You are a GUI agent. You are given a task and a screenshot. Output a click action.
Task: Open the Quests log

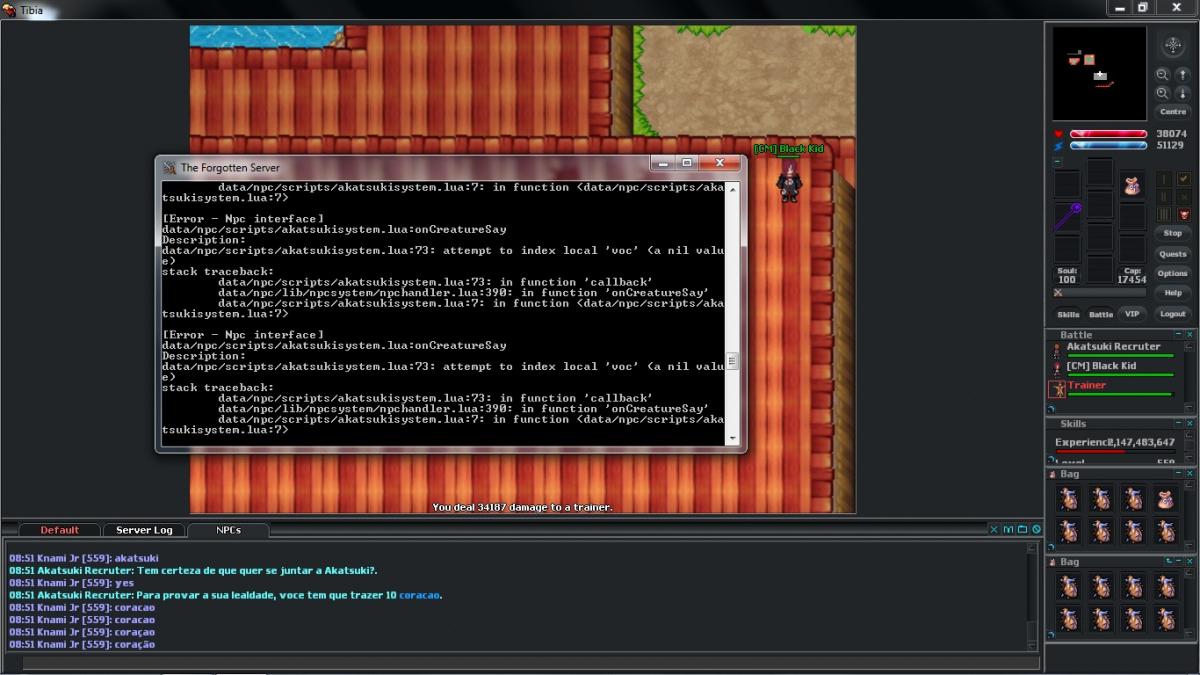click(x=1172, y=254)
